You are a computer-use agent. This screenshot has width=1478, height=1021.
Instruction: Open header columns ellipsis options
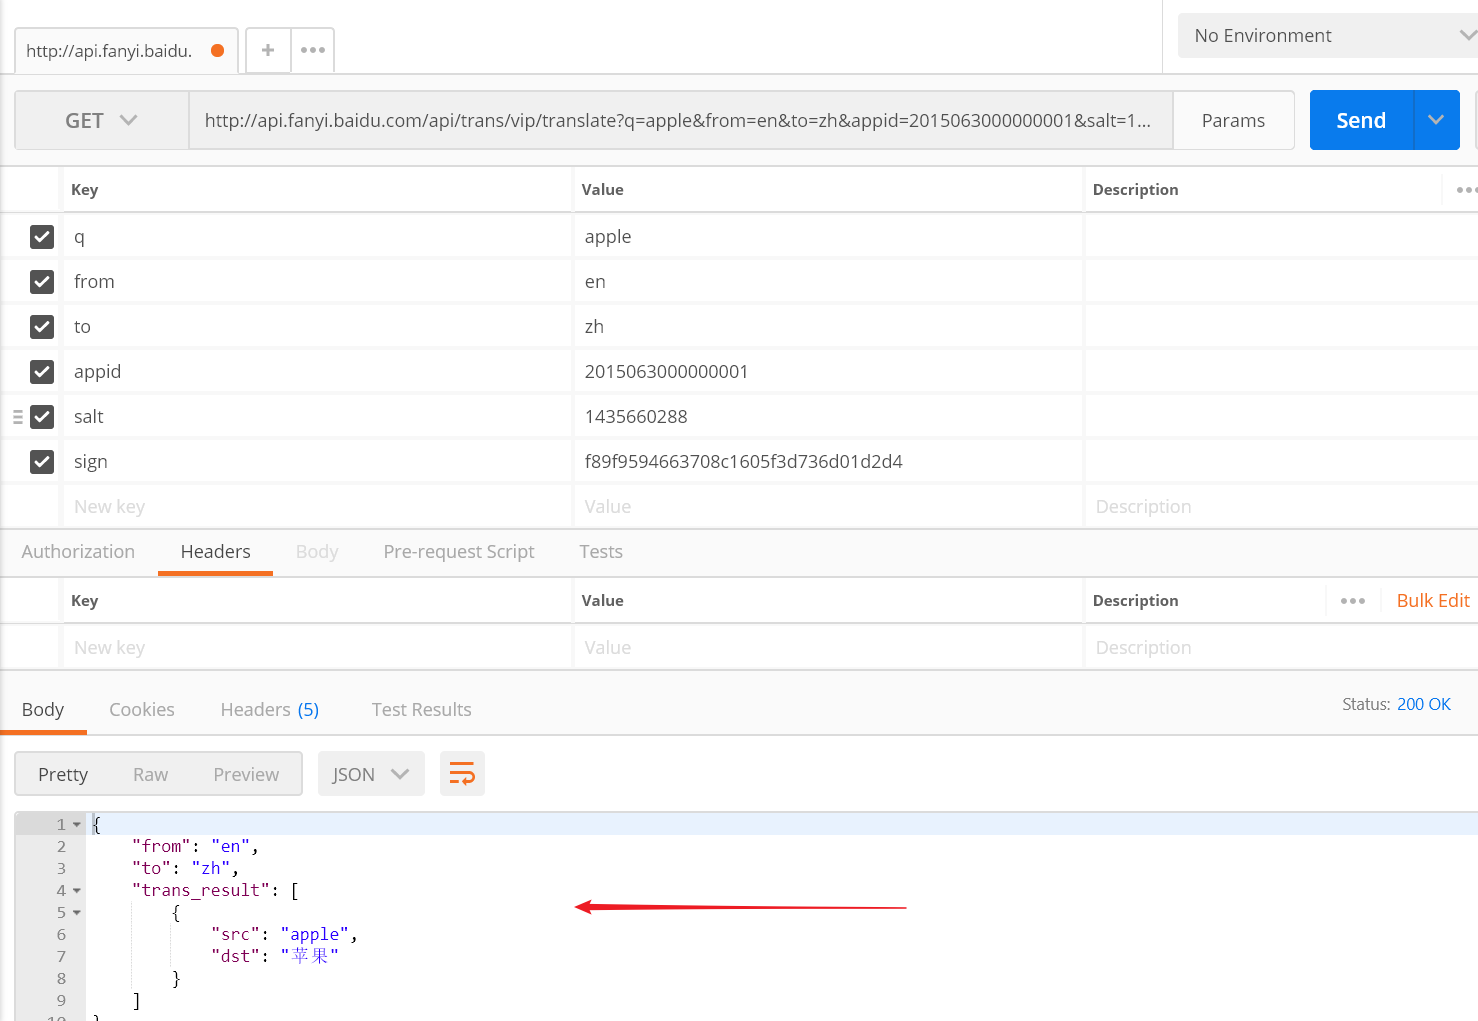pyautogui.click(x=1353, y=601)
